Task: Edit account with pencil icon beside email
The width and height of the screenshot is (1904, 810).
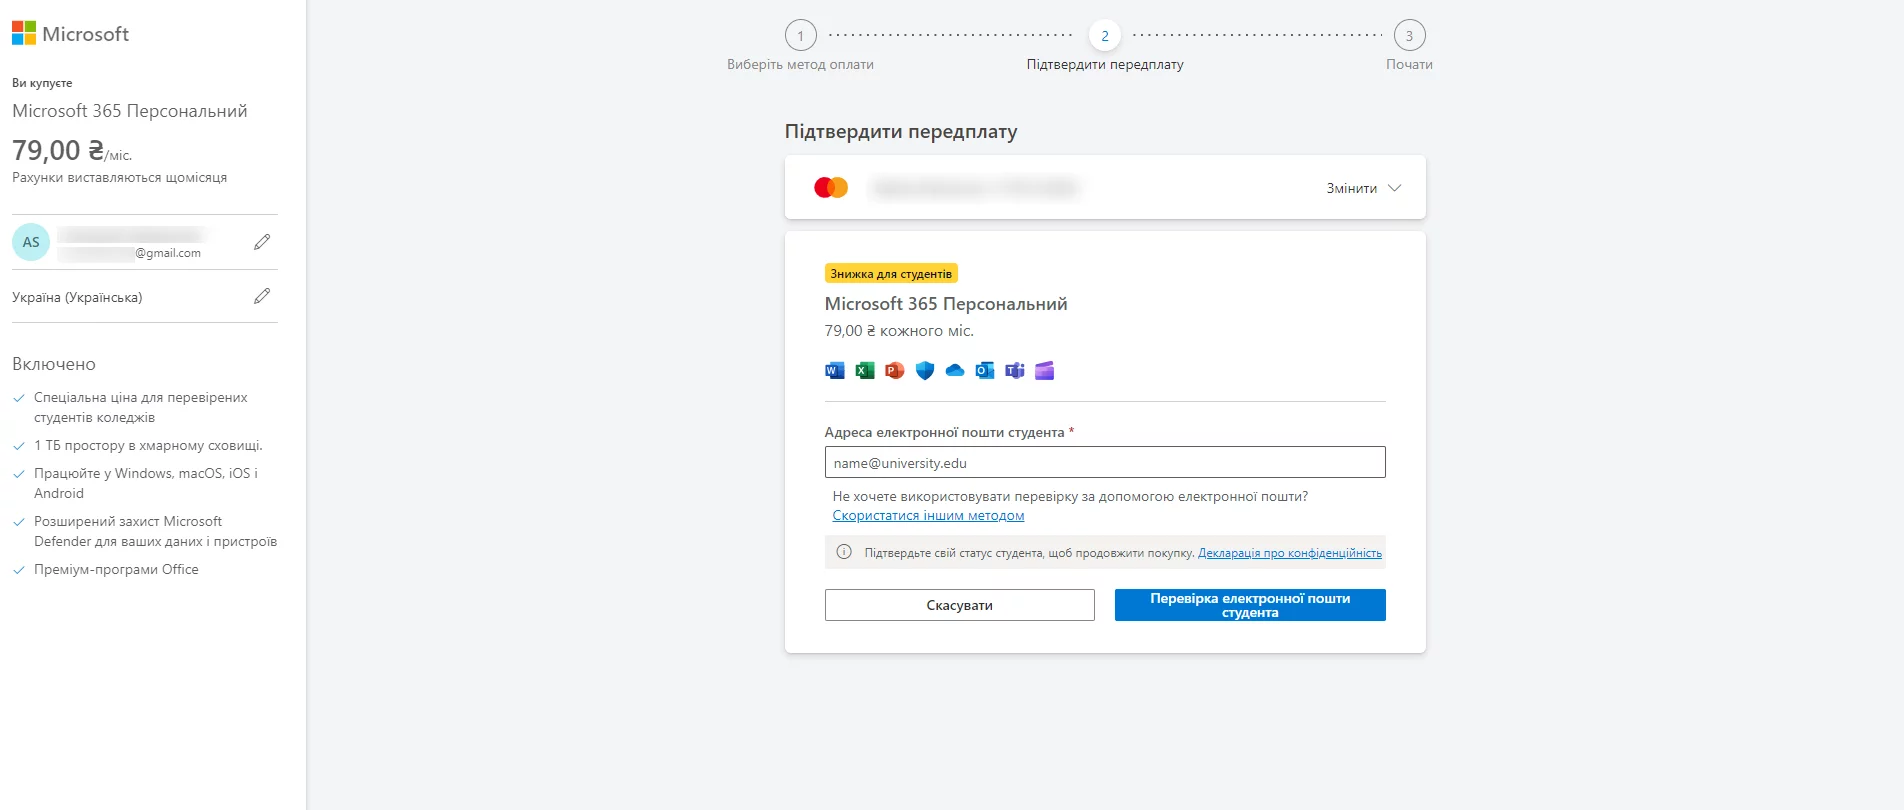Action: pyautogui.click(x=262, y=242)
